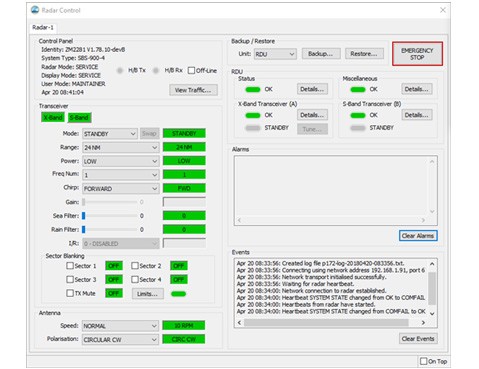Select event 'Network connection to radar established'
This screenshot has height=369, width=479.
click(311, 291)
